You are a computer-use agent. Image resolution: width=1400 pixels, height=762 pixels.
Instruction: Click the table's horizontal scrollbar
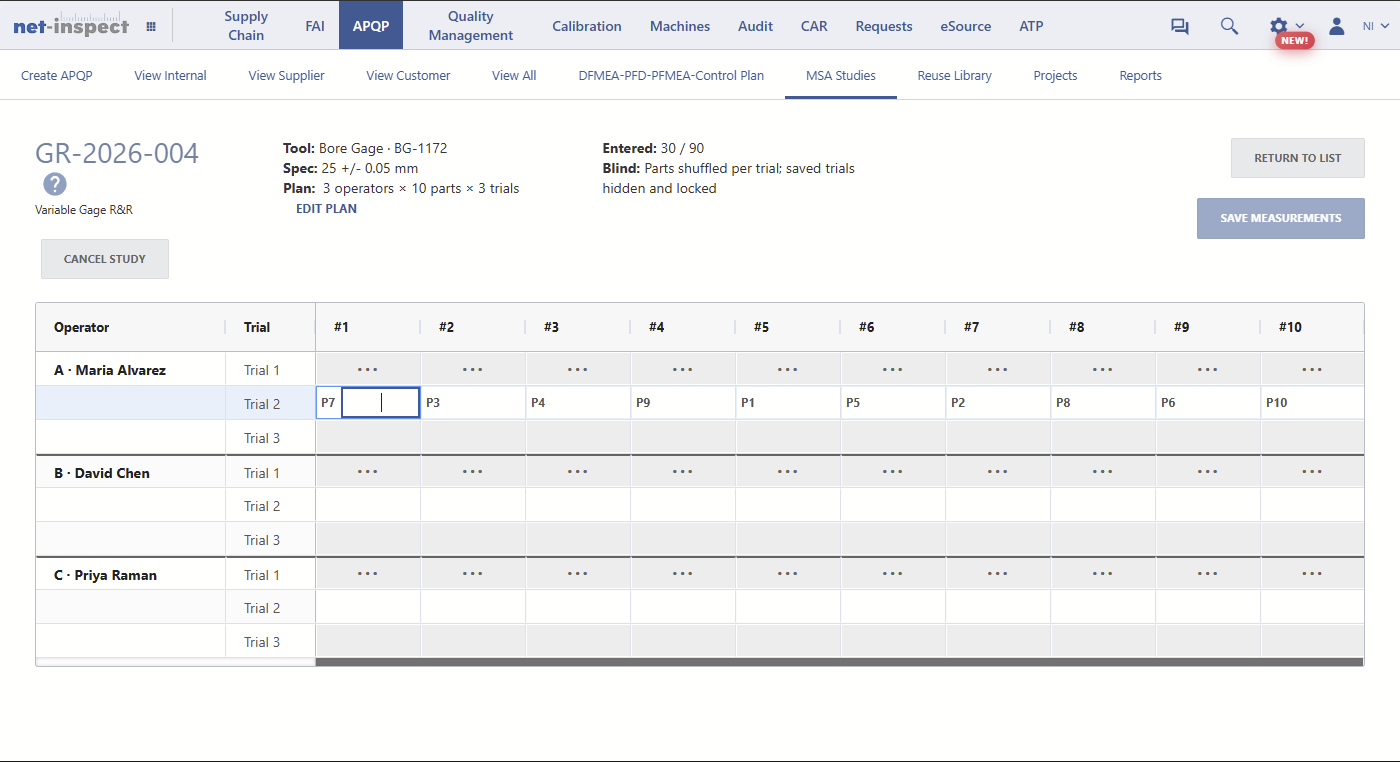[839, 662]
